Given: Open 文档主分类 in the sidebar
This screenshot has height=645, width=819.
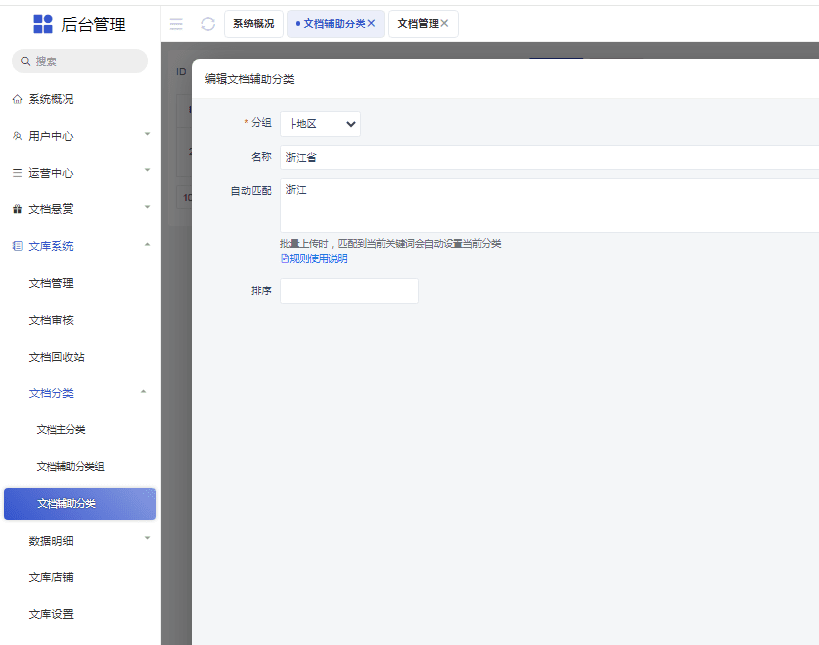Looking at the screenshot, I should pos(61,430).
